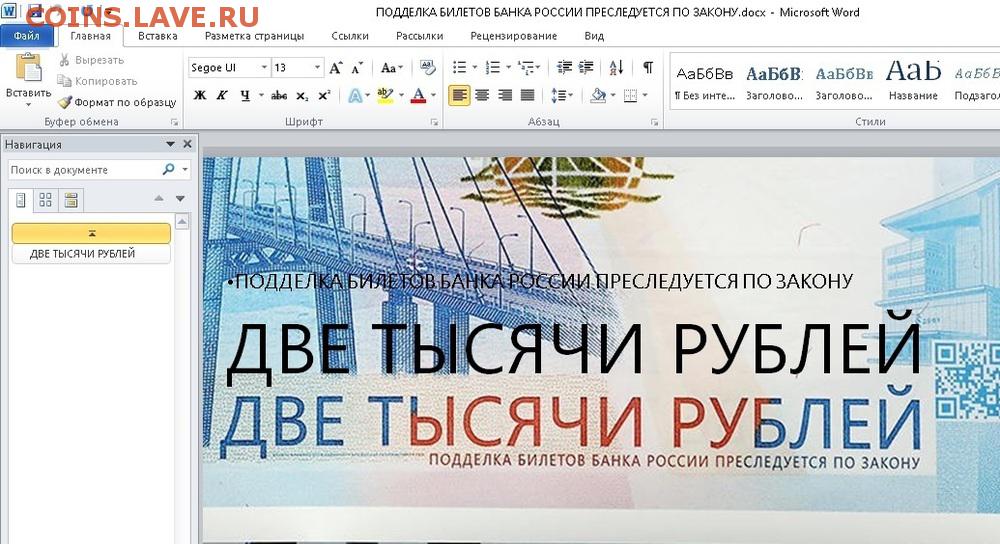Viewport: 1000px width, 544px height.
Task: Expand the highlight color dropdown arrow
Action: 402,96
